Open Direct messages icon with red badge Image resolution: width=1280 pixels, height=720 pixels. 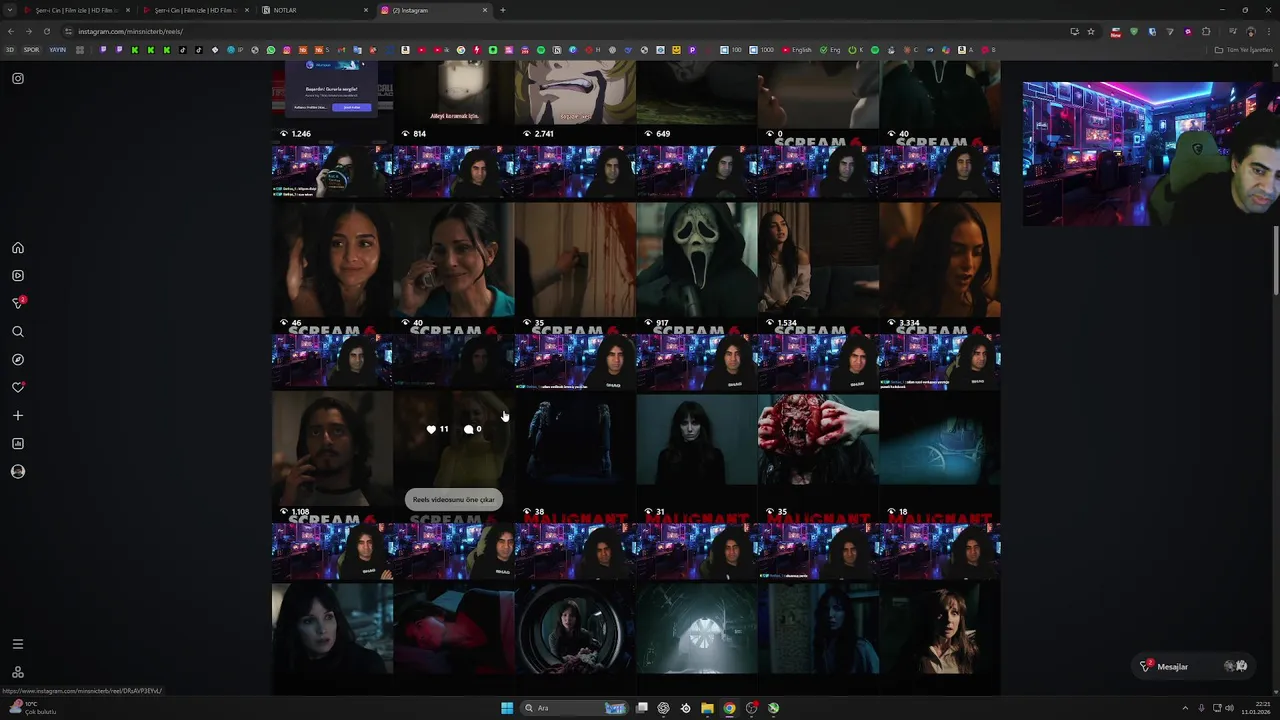click(18, 303)
